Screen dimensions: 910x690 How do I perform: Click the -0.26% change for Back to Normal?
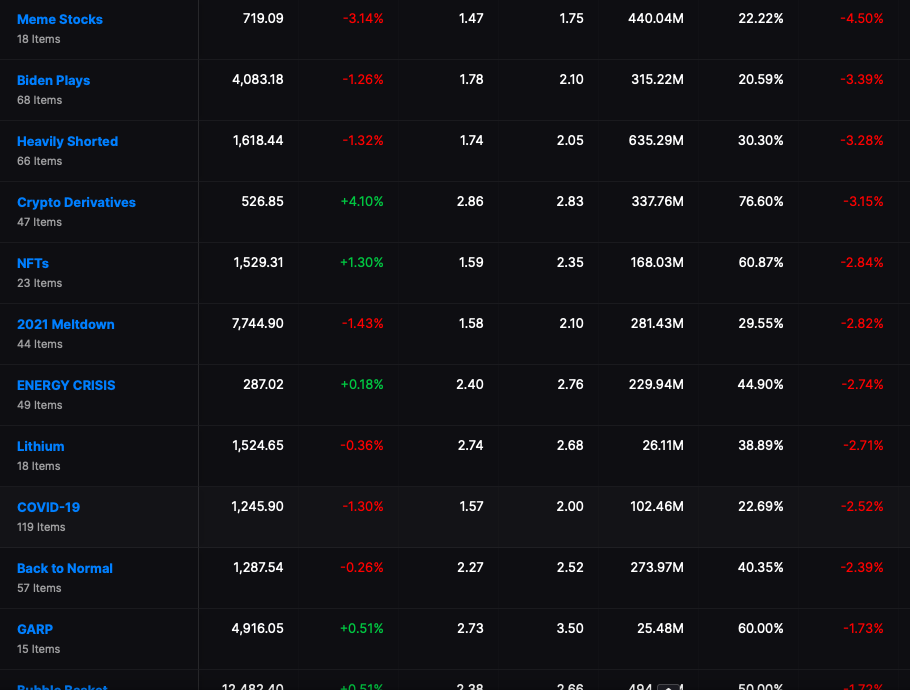pos(362,567)
